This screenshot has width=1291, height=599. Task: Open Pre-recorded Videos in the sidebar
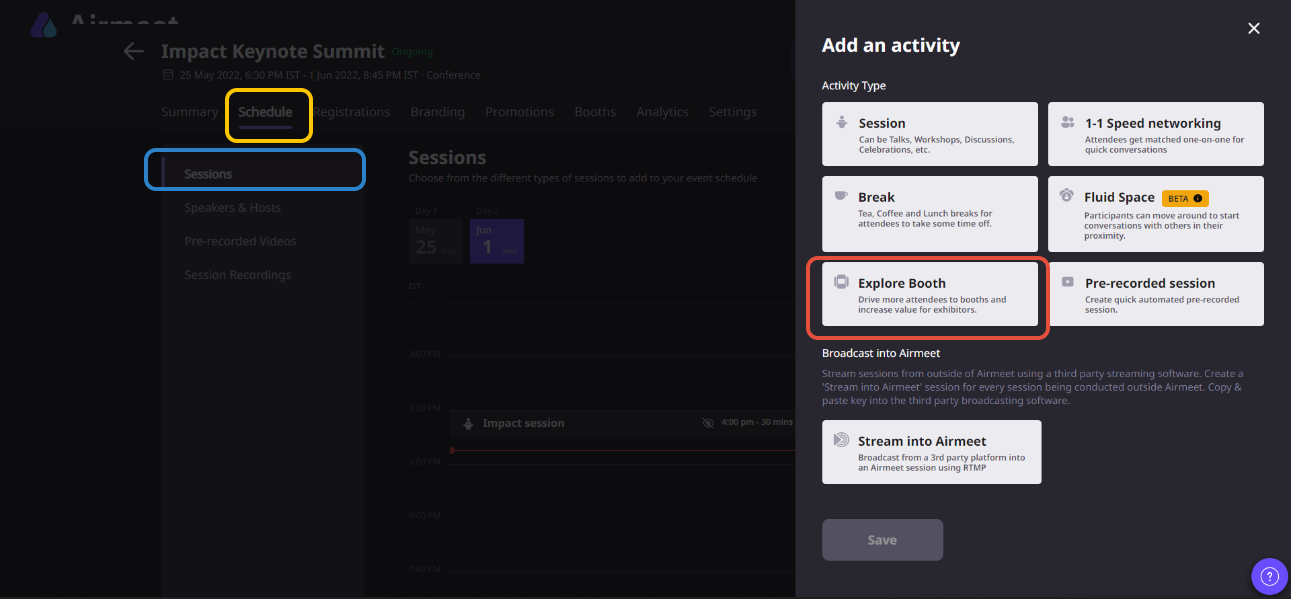(x=240, y=241)
